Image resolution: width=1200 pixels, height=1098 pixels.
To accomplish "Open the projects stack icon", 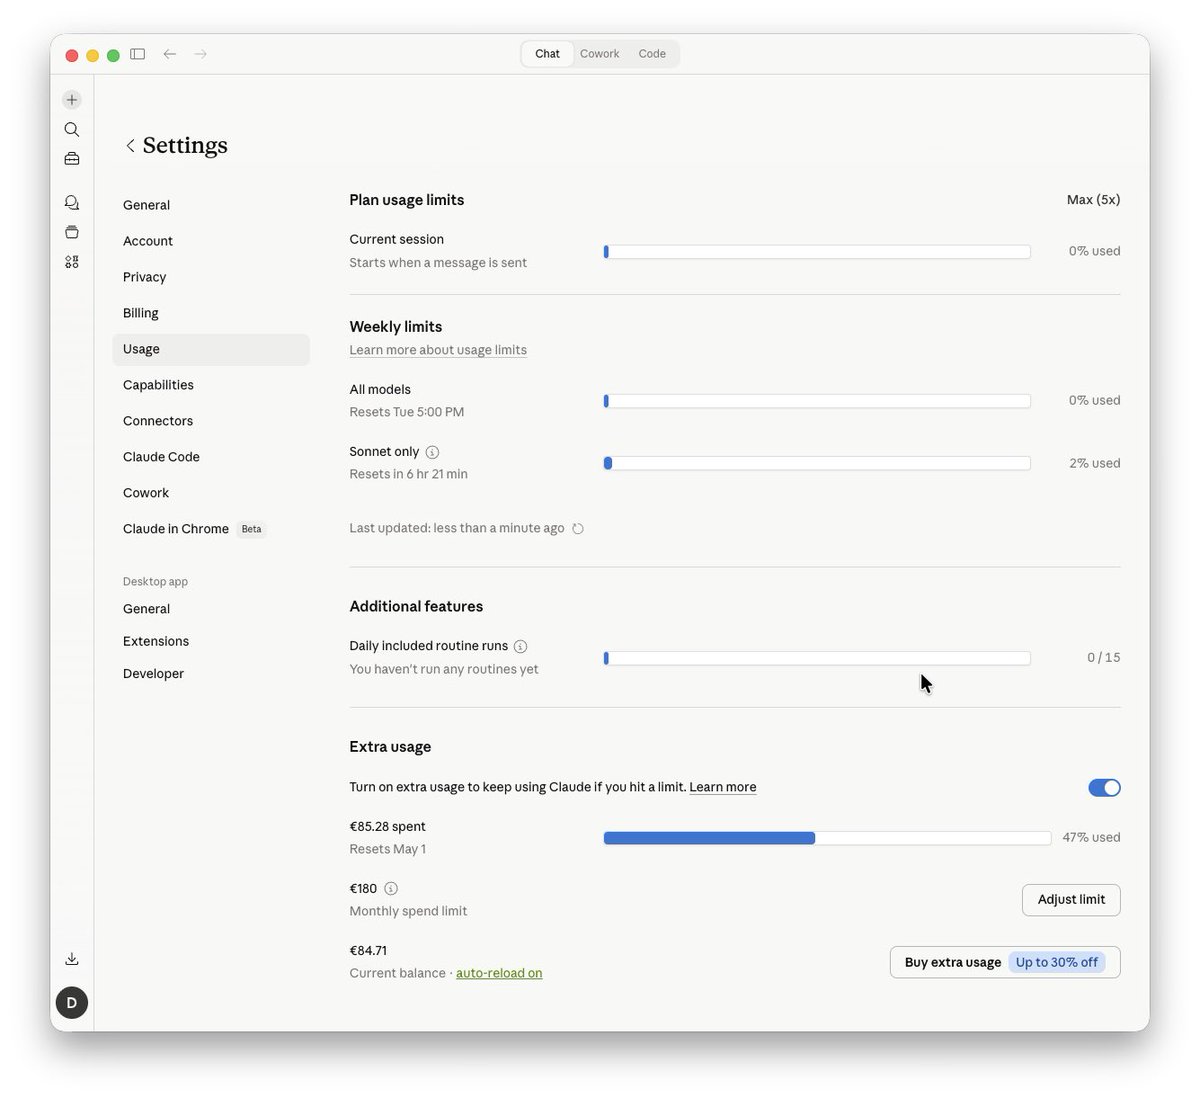I will click(72, 232).
